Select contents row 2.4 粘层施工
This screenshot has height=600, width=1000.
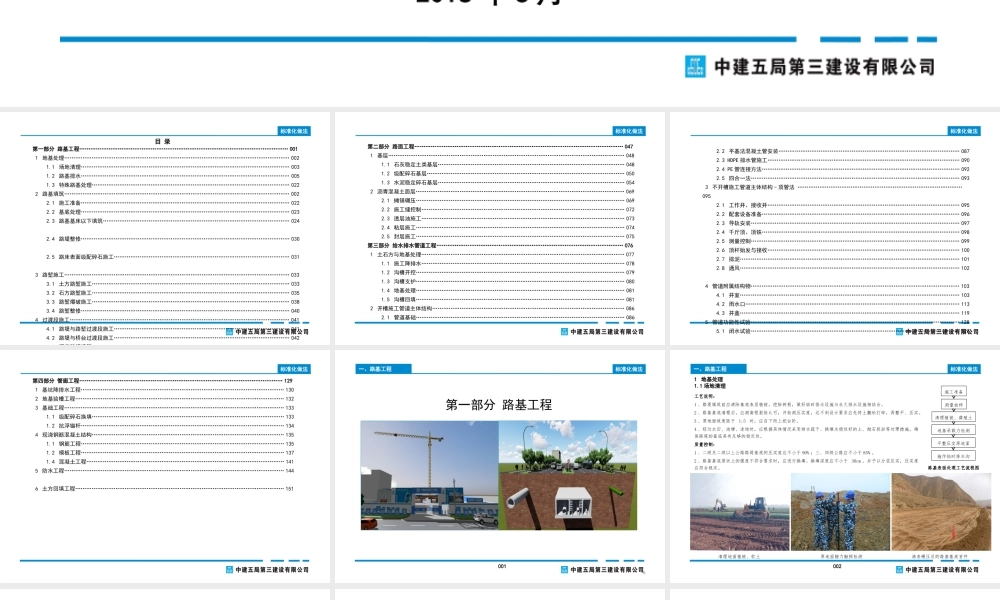(508, 227)
